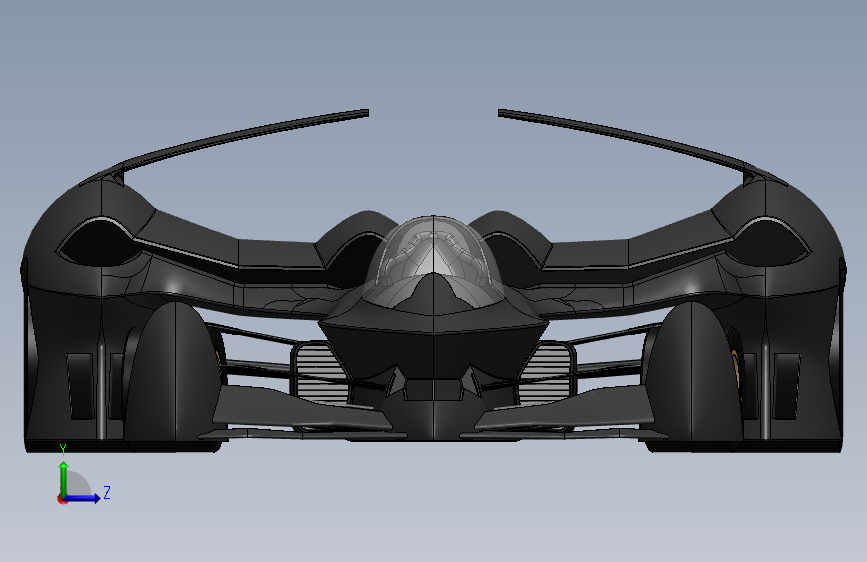Click the green Y axis arrow of triad
The width and height of the screenshot is (867, 562).
(64, 479)
